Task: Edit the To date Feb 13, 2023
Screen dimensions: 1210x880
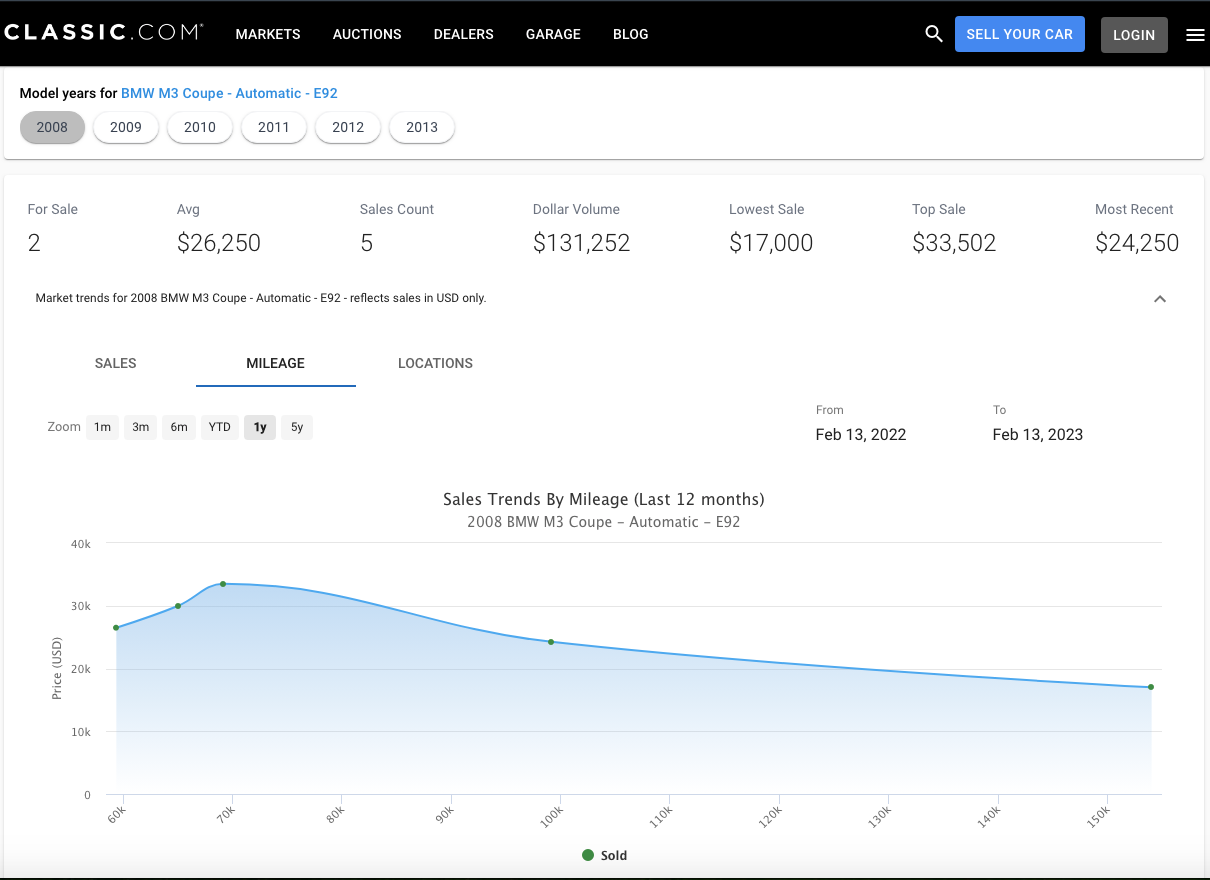Action: pos(1038,435)
